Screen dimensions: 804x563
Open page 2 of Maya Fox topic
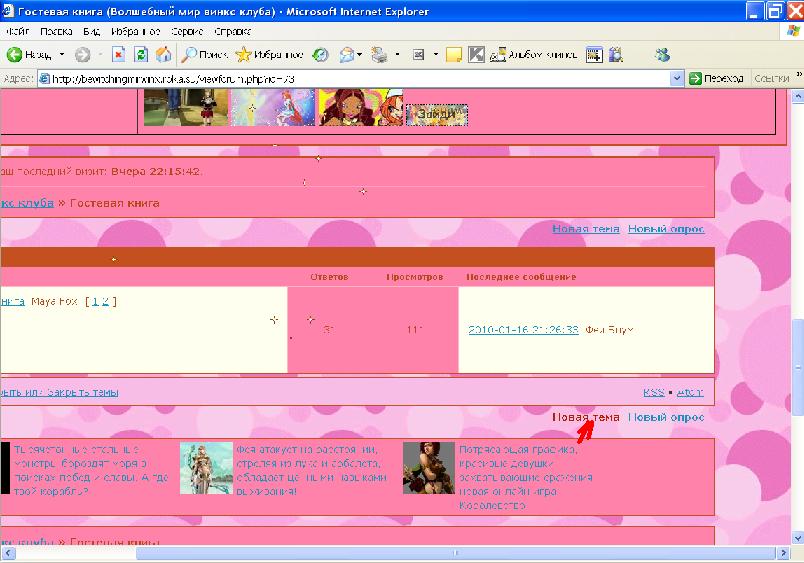[x=105, y=301]
